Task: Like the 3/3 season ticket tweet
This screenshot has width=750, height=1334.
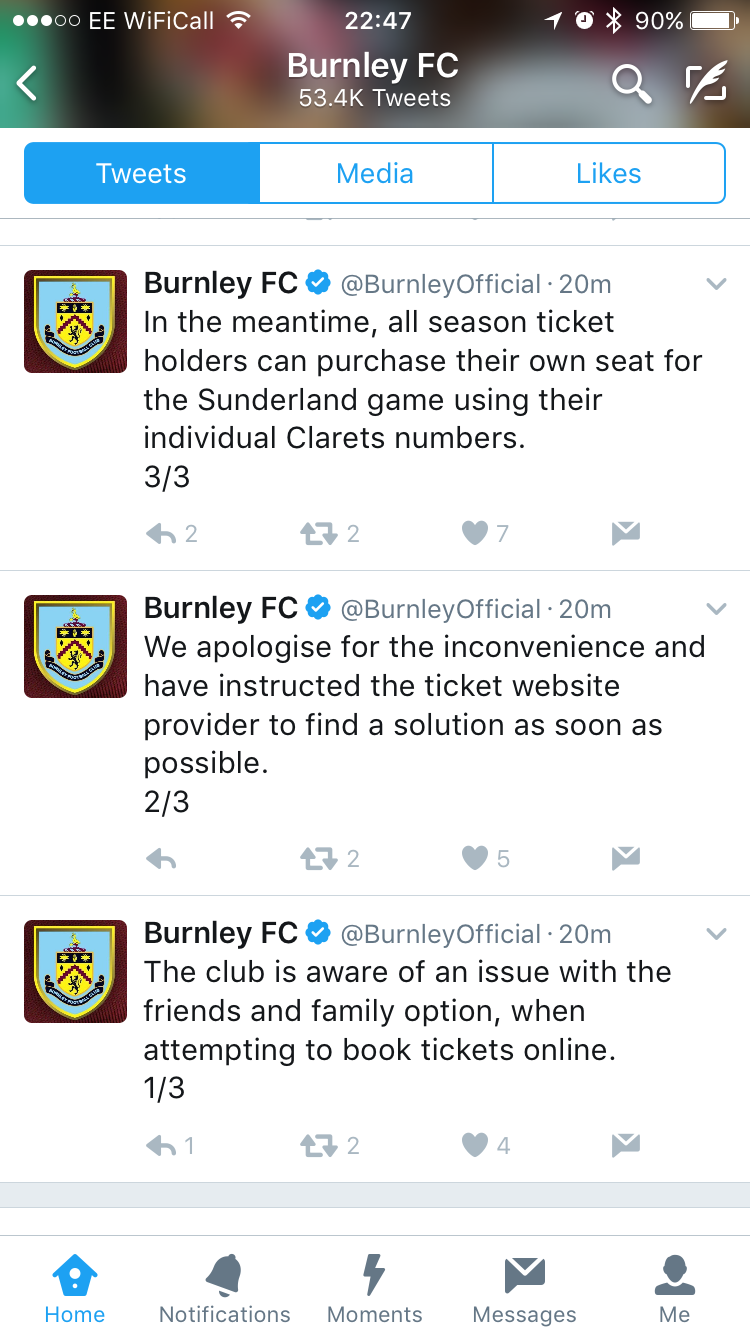Action: pos(475,535)
